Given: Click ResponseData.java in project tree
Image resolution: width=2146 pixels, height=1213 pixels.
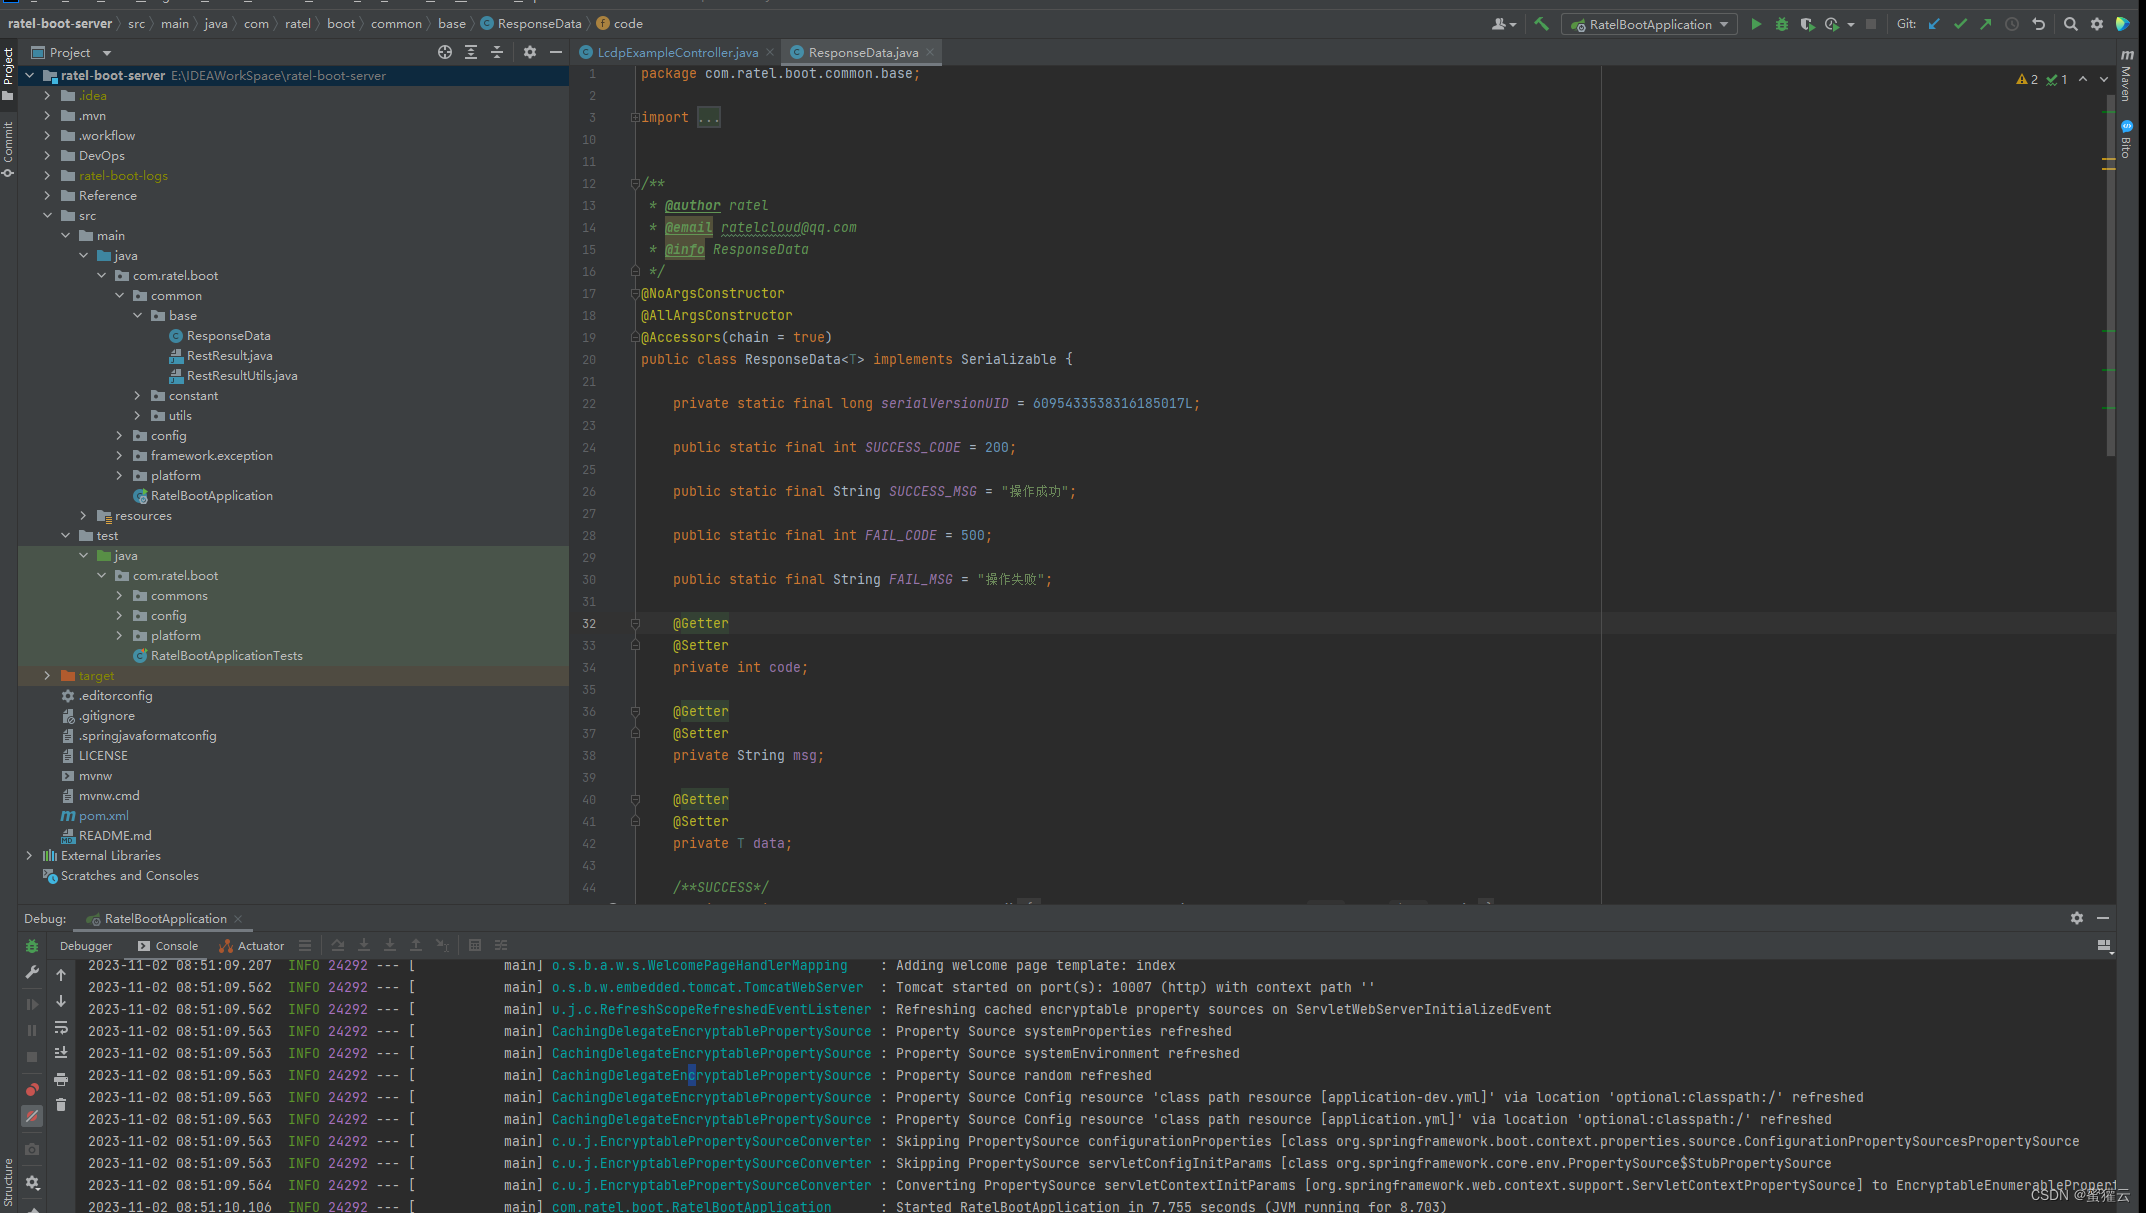Looking at the screenshot, I should tap(227, 335).
